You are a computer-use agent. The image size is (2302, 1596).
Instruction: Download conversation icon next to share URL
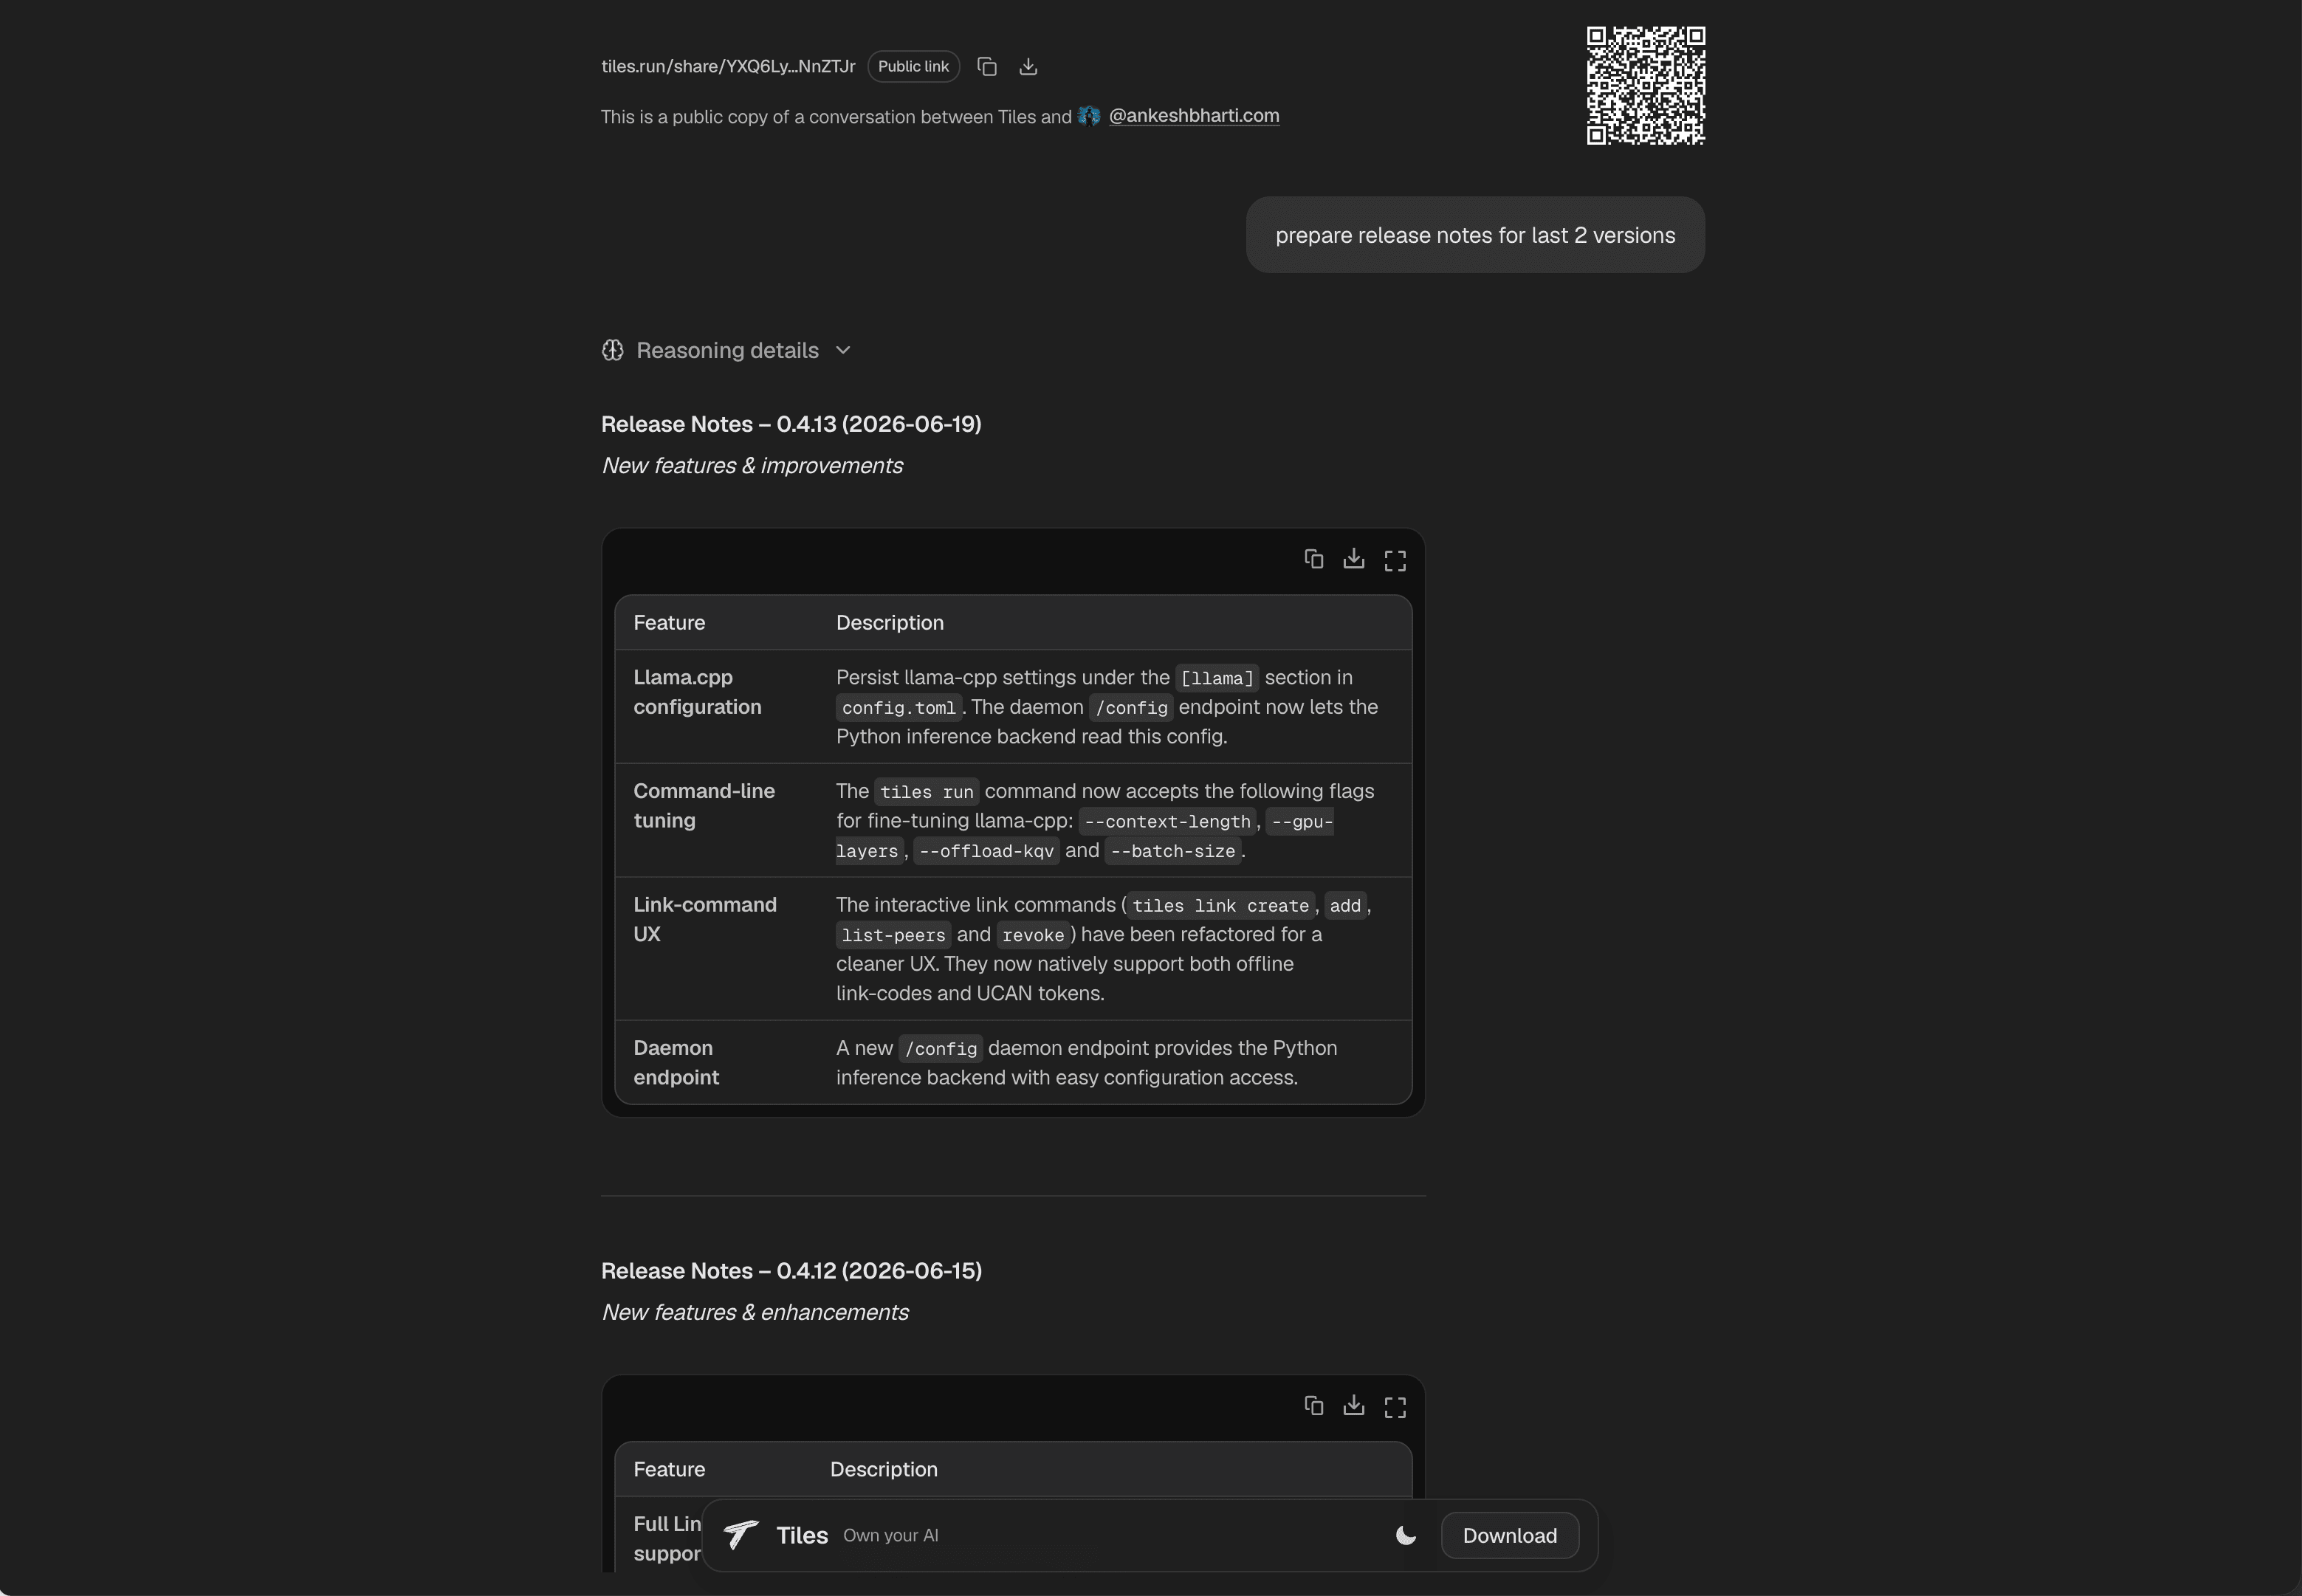[1028, 67]
